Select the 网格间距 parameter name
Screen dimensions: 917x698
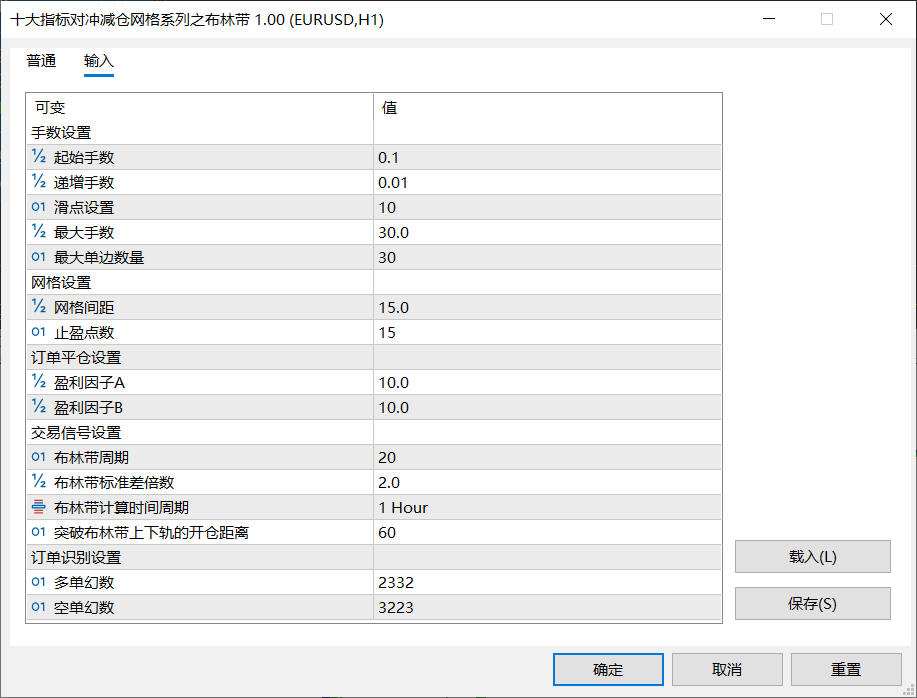click(x=84, y=307)
